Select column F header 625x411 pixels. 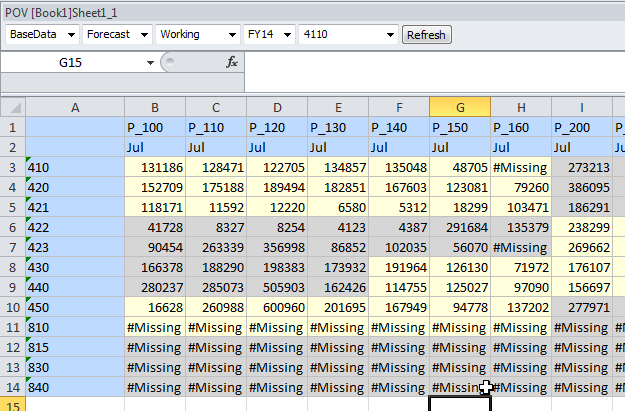pyautogui.click(x=399, y=107)
